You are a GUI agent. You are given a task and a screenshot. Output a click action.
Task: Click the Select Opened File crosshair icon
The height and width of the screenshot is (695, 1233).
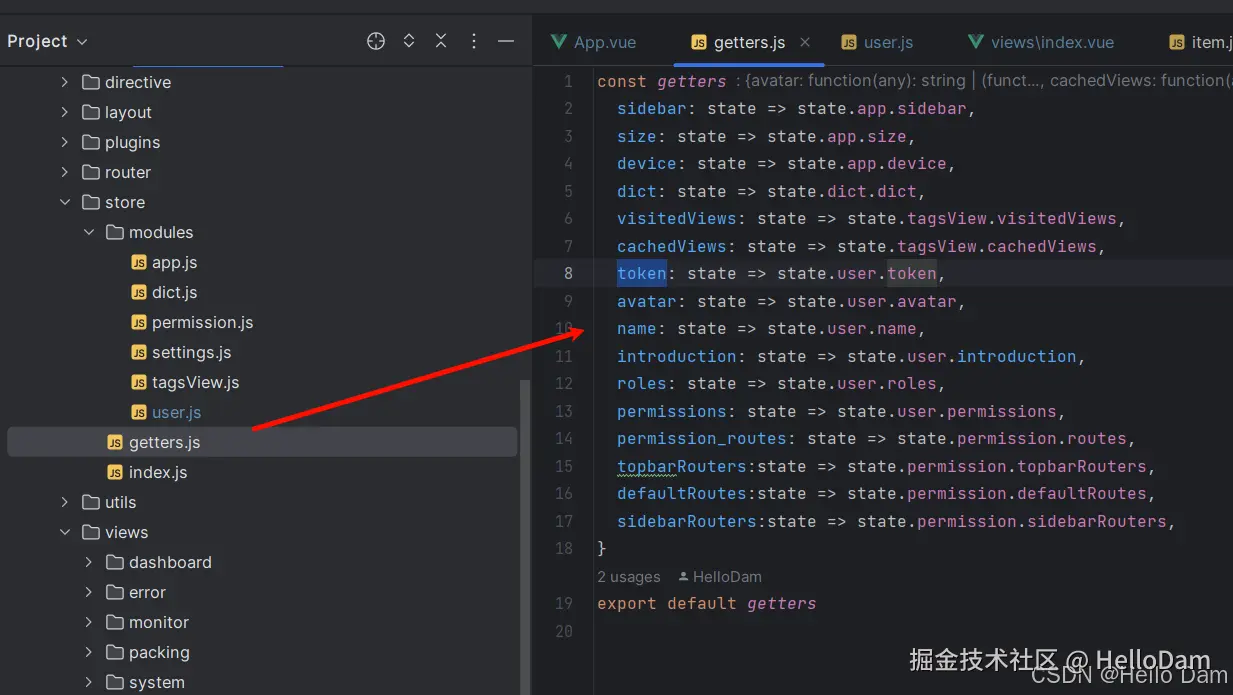click(x=376, y=41)
